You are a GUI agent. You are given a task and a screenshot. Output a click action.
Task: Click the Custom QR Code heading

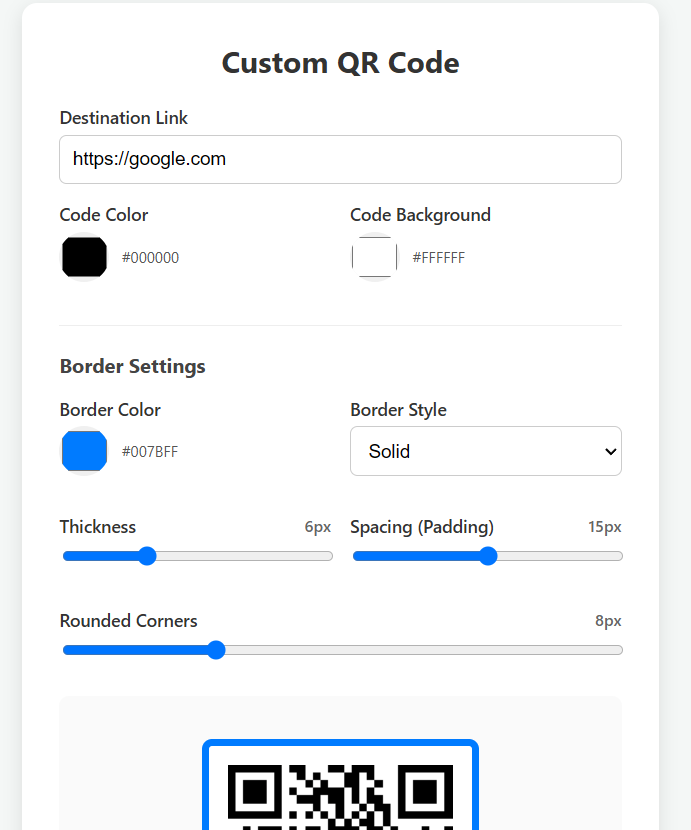point(340,63)
